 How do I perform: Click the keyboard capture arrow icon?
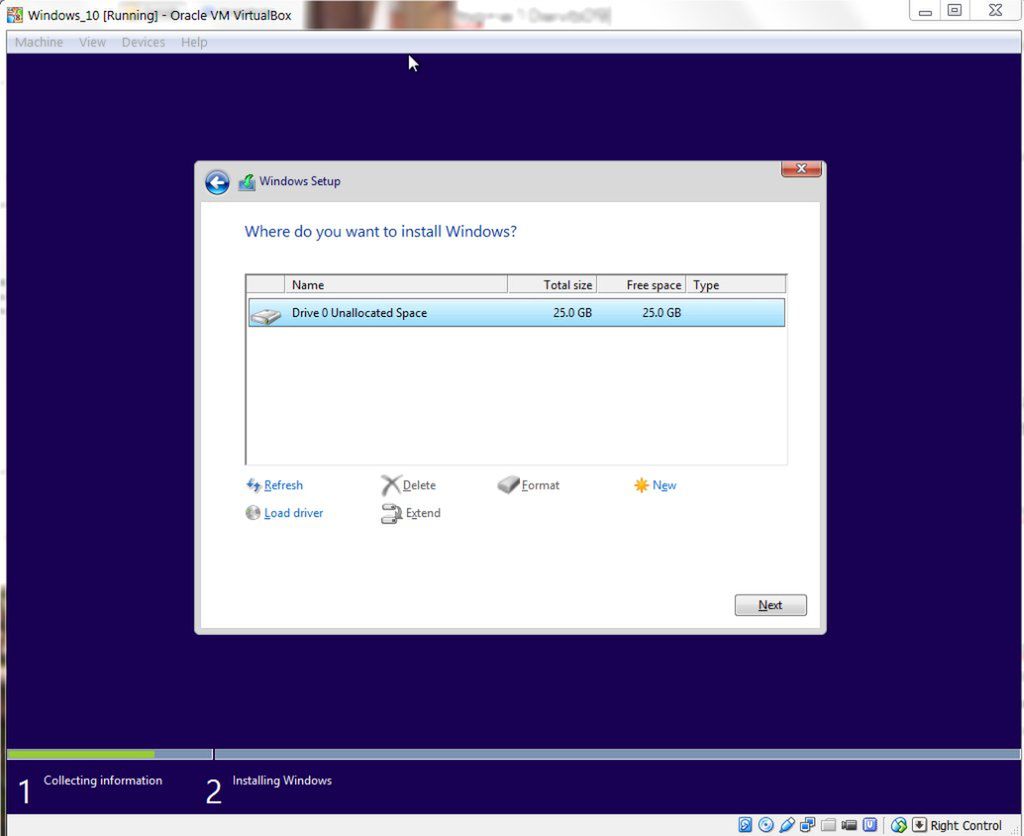[x=919, y=825]
